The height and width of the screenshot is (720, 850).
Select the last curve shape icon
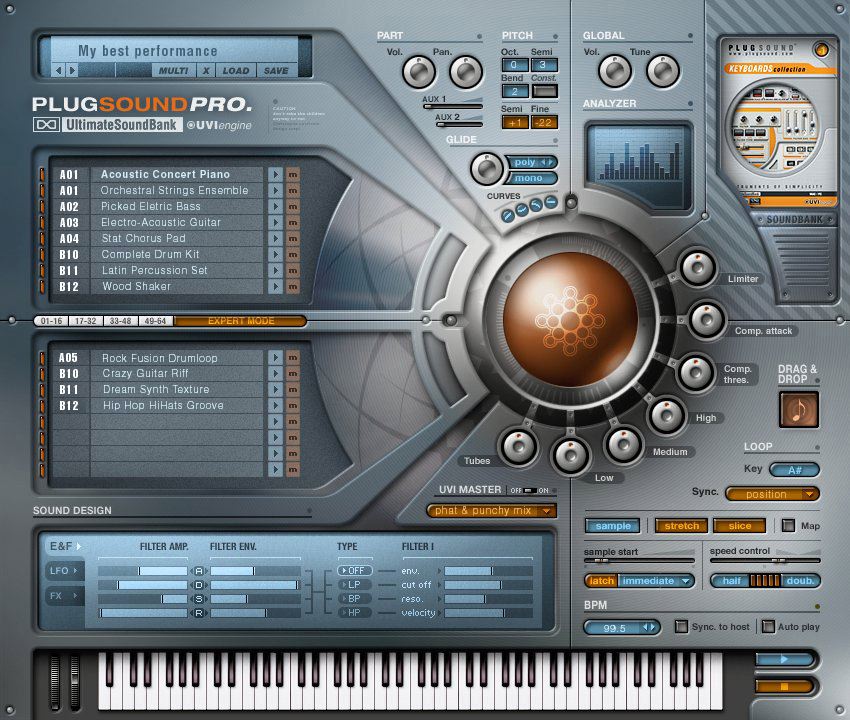(551, 202)
